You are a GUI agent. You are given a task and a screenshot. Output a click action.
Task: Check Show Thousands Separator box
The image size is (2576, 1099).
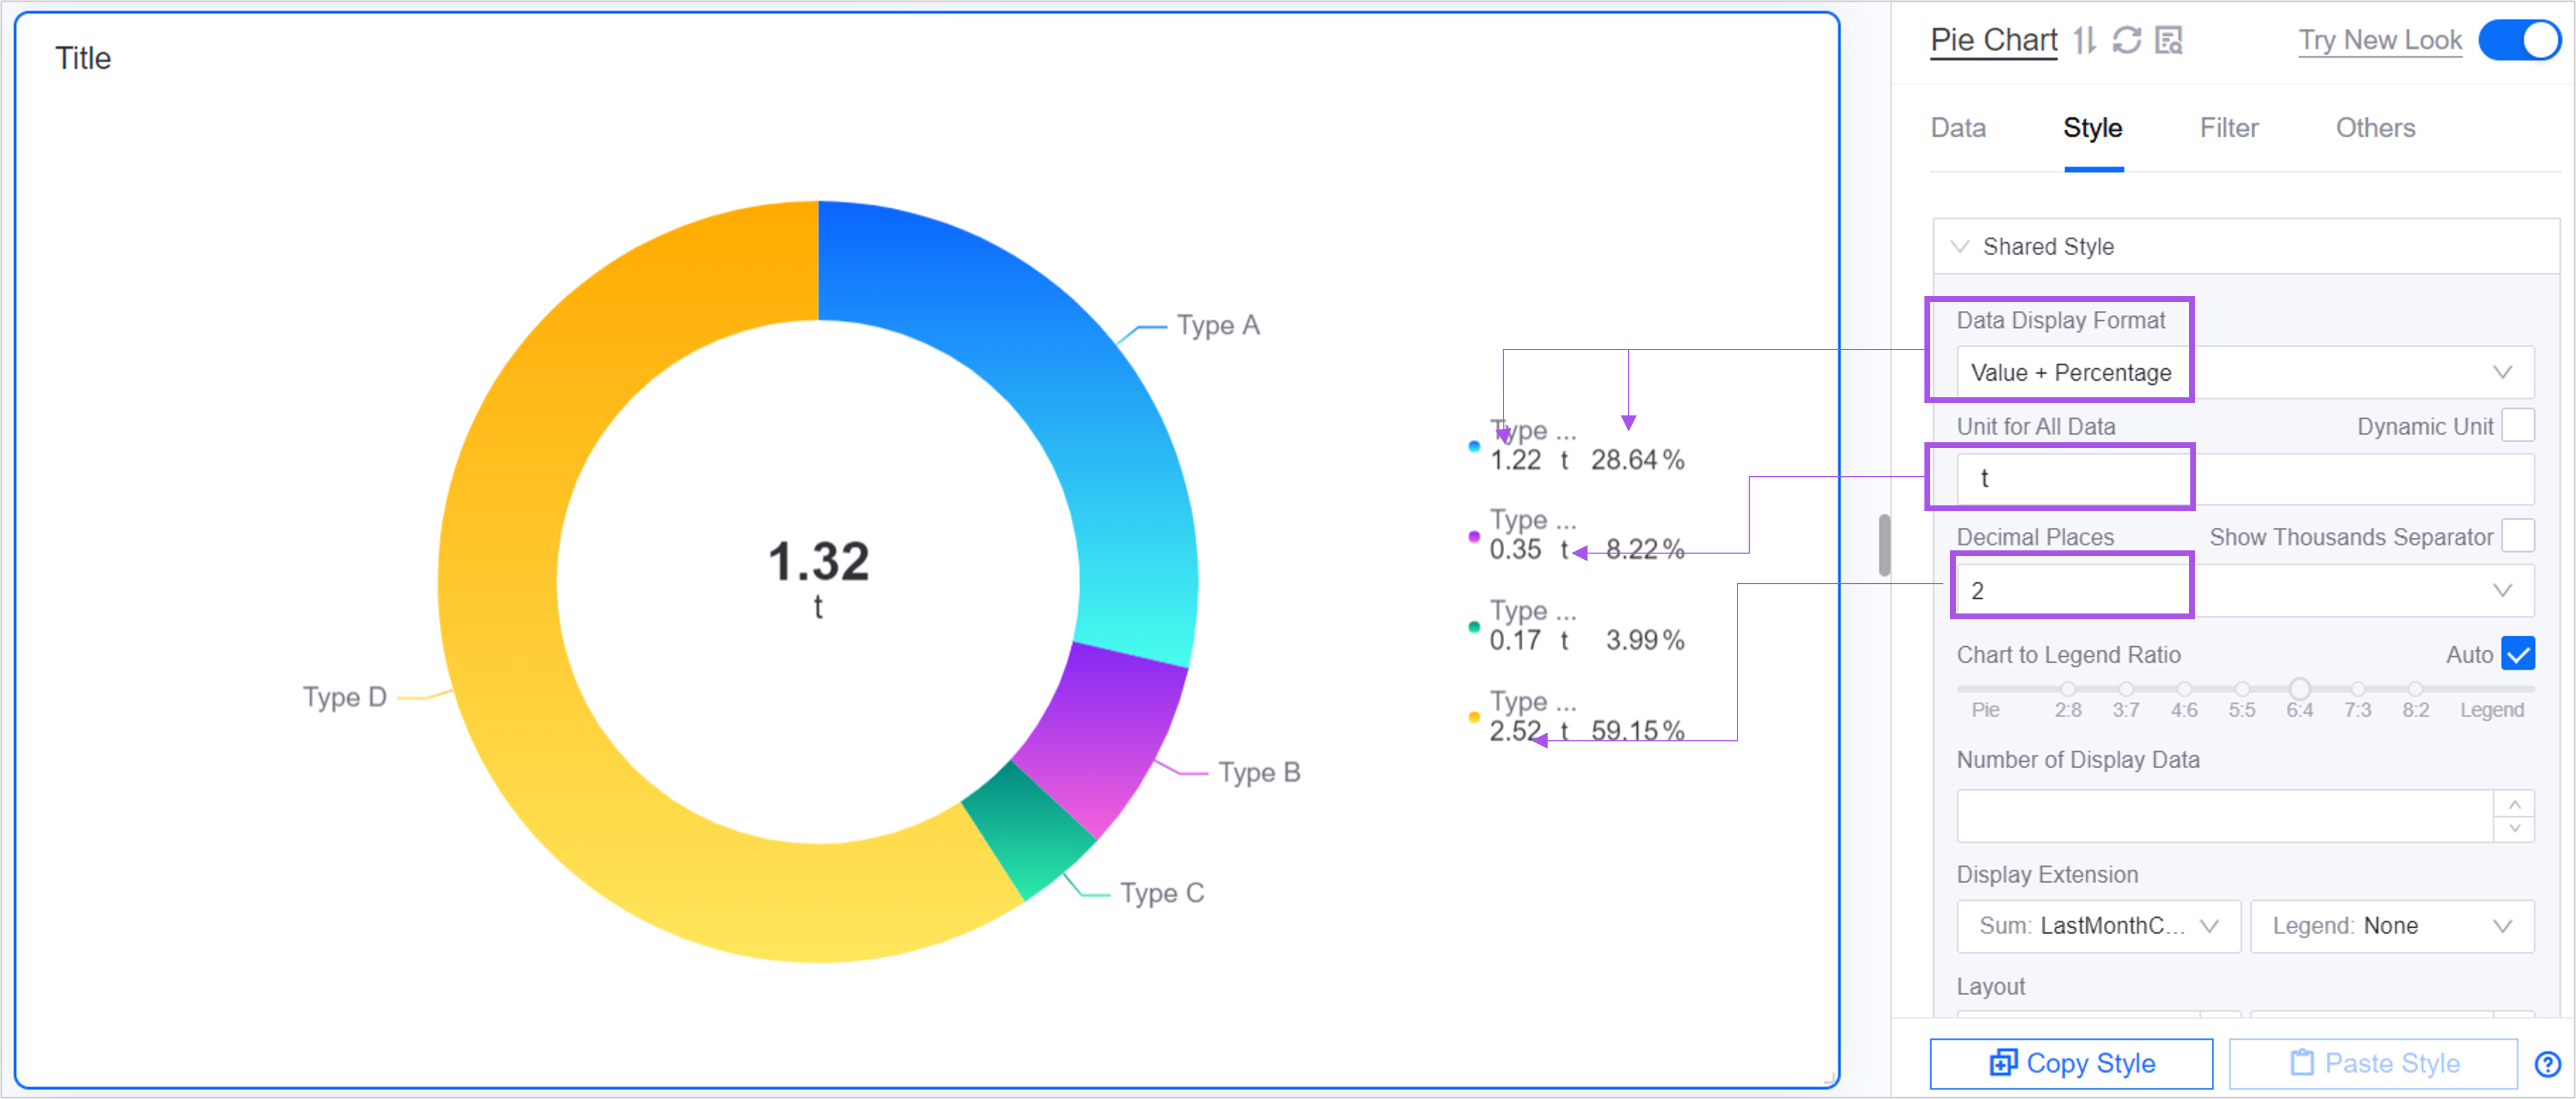point(2518,536)
